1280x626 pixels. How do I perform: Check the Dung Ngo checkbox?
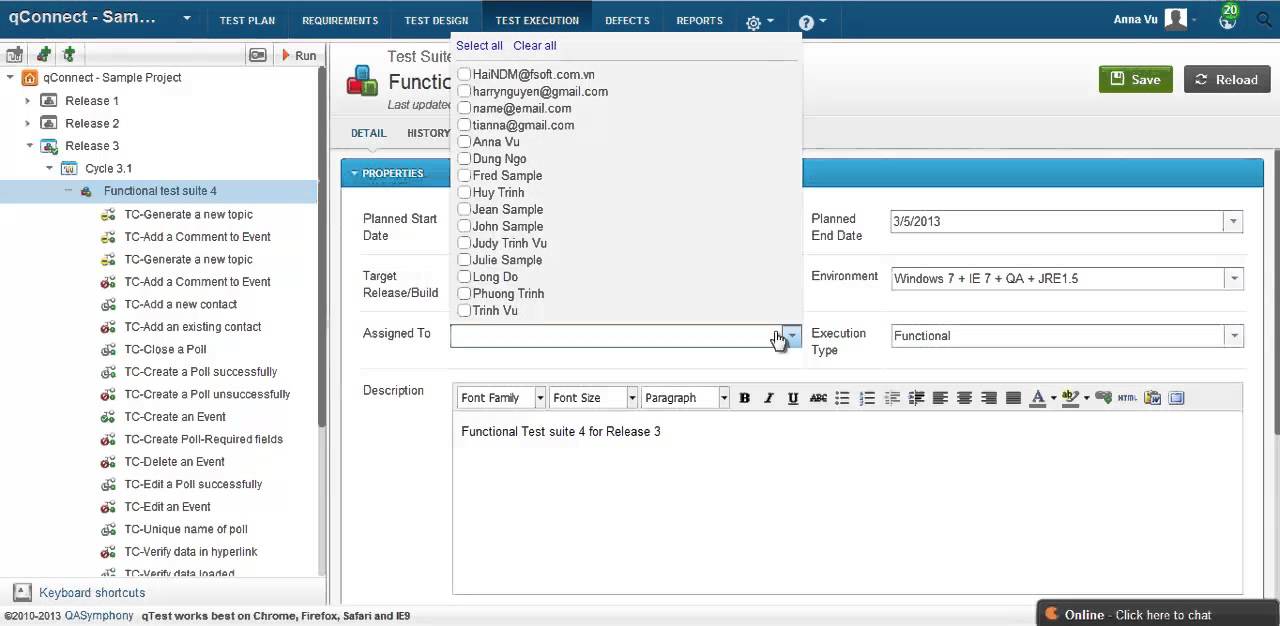[464, 159]
